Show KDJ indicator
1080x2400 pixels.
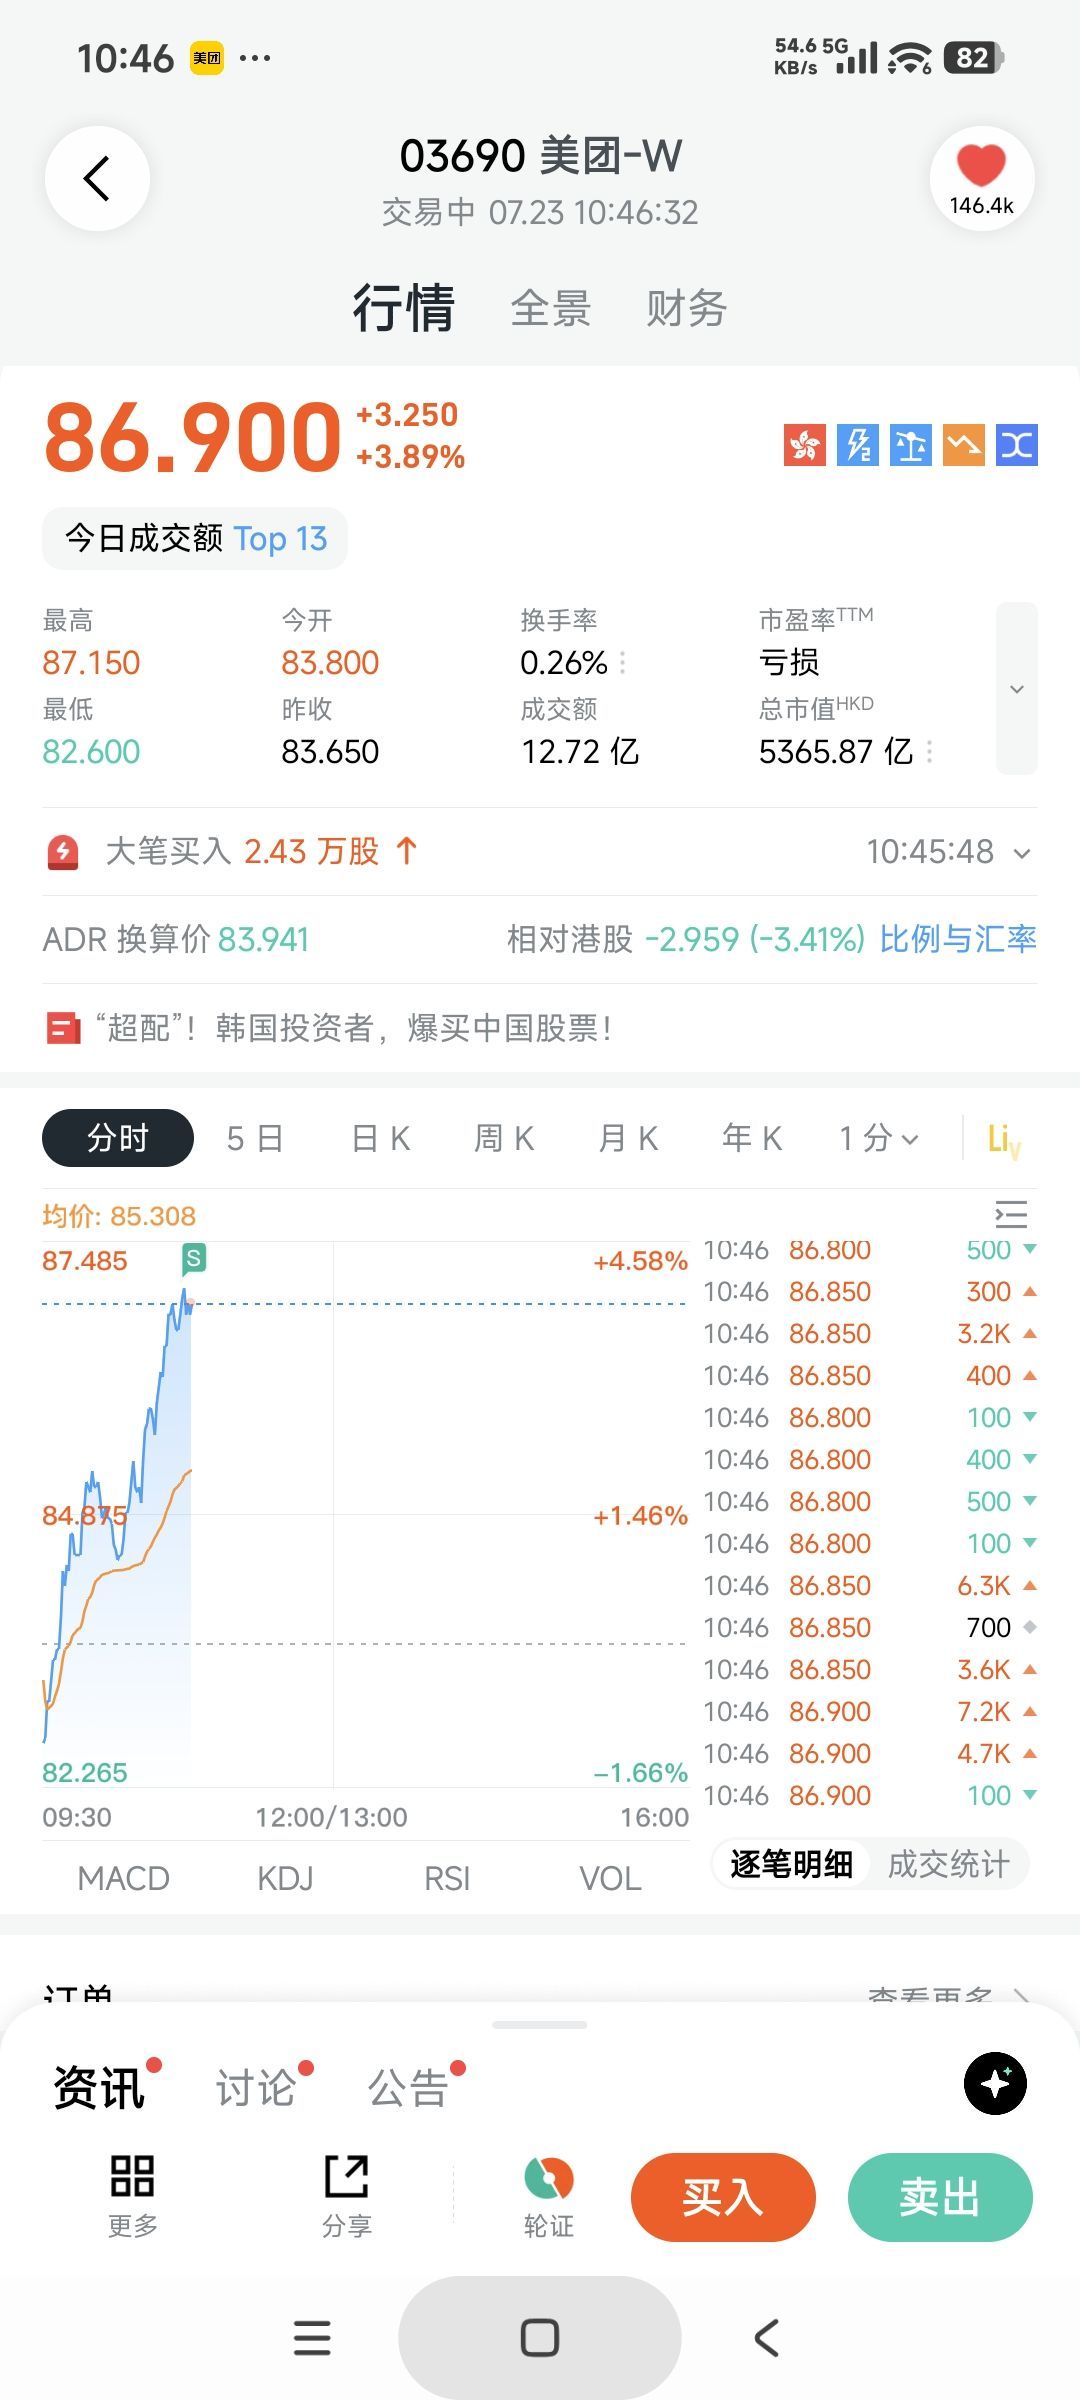286,1879
